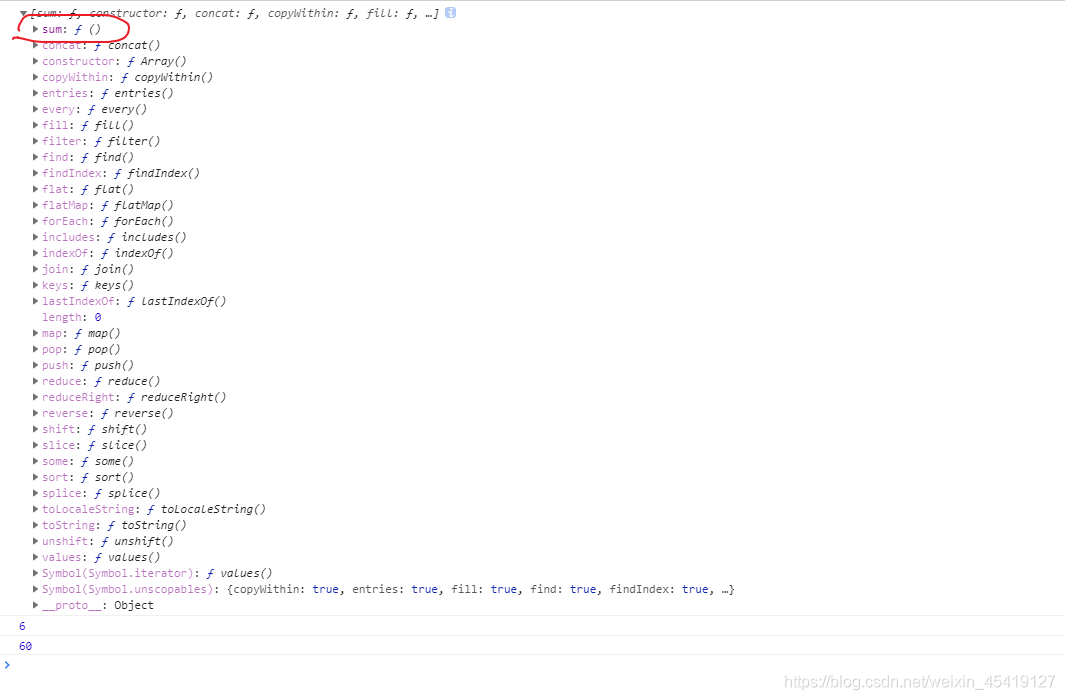Image resolution: width=1065 pixels, height=700 pixels.
Task: Expand the Symbol(Symbol.iterator) entry
Action: point(35,573)
